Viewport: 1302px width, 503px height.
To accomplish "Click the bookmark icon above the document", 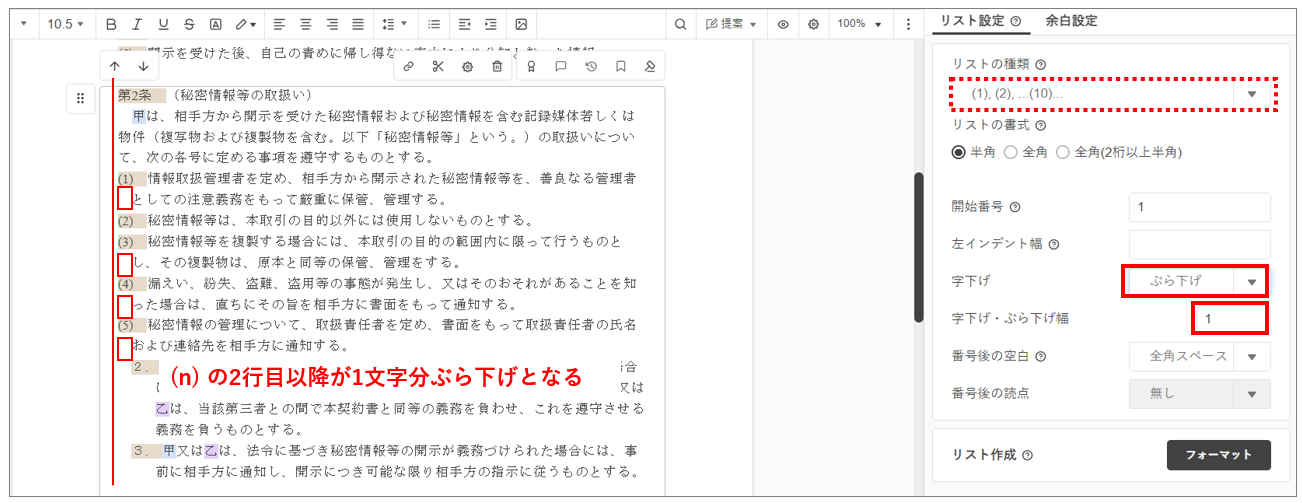I will (x=621, y=67).
